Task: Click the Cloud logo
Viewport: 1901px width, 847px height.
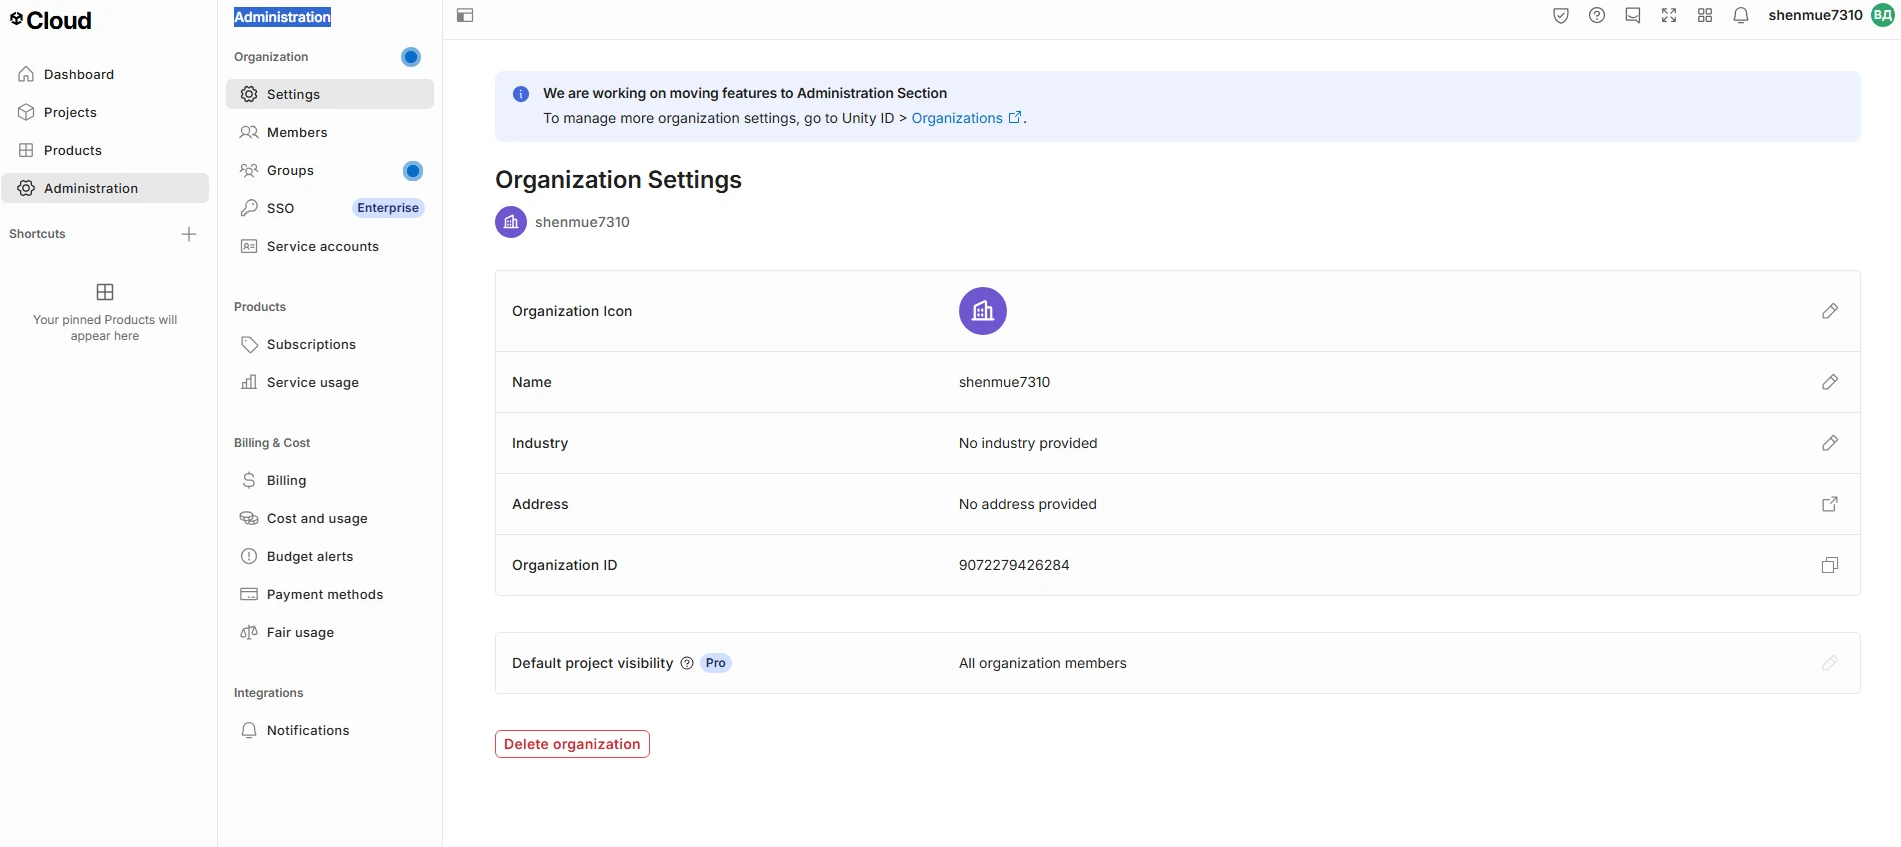Action: point(51,20)
